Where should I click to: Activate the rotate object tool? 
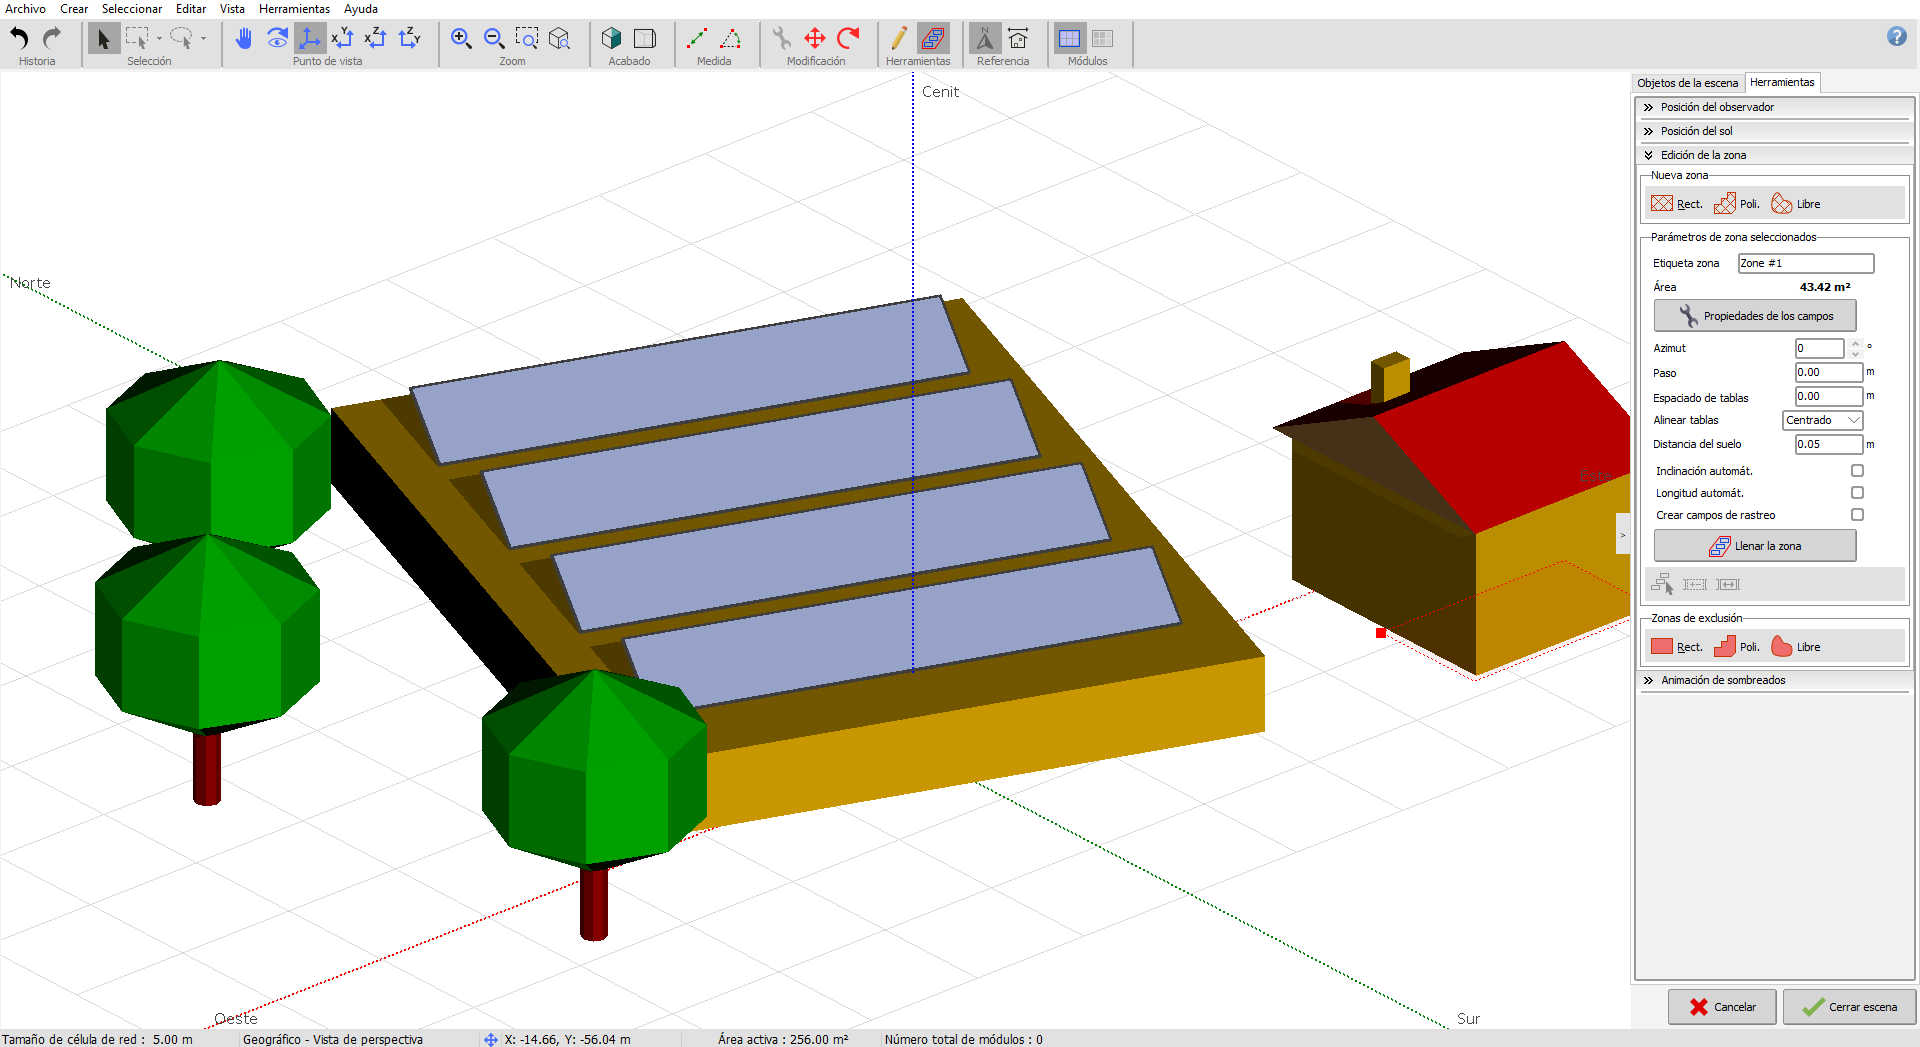[848, 38]
